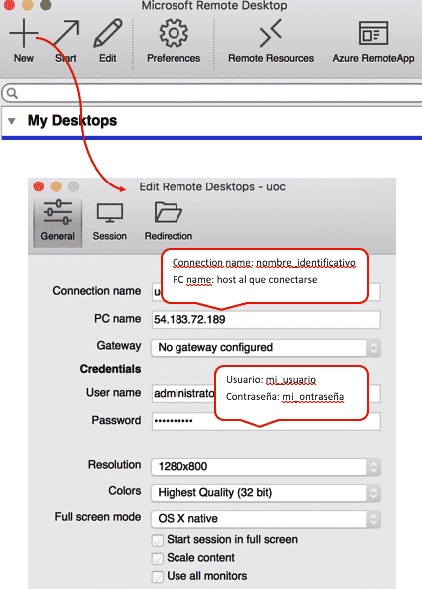This screenshot has width=422, height=589.
Task: Open Preferences gear icon
Action: tap(173, 33)
